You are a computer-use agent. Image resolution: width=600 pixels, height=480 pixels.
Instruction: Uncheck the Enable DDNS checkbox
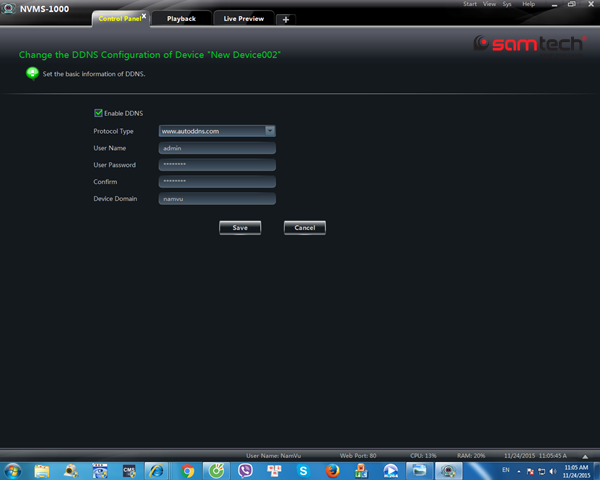(x=98, y=113)
